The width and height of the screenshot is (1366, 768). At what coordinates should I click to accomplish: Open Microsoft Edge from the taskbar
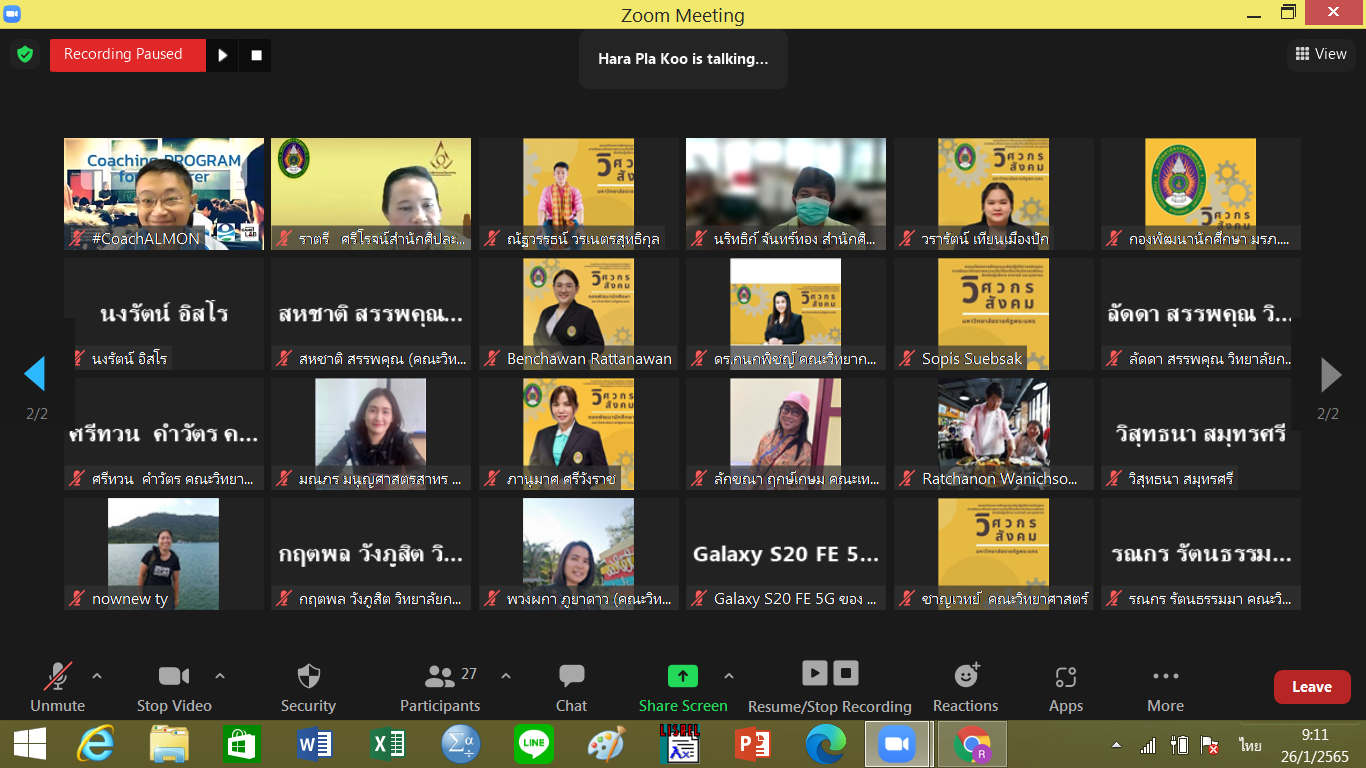(825, 744)
